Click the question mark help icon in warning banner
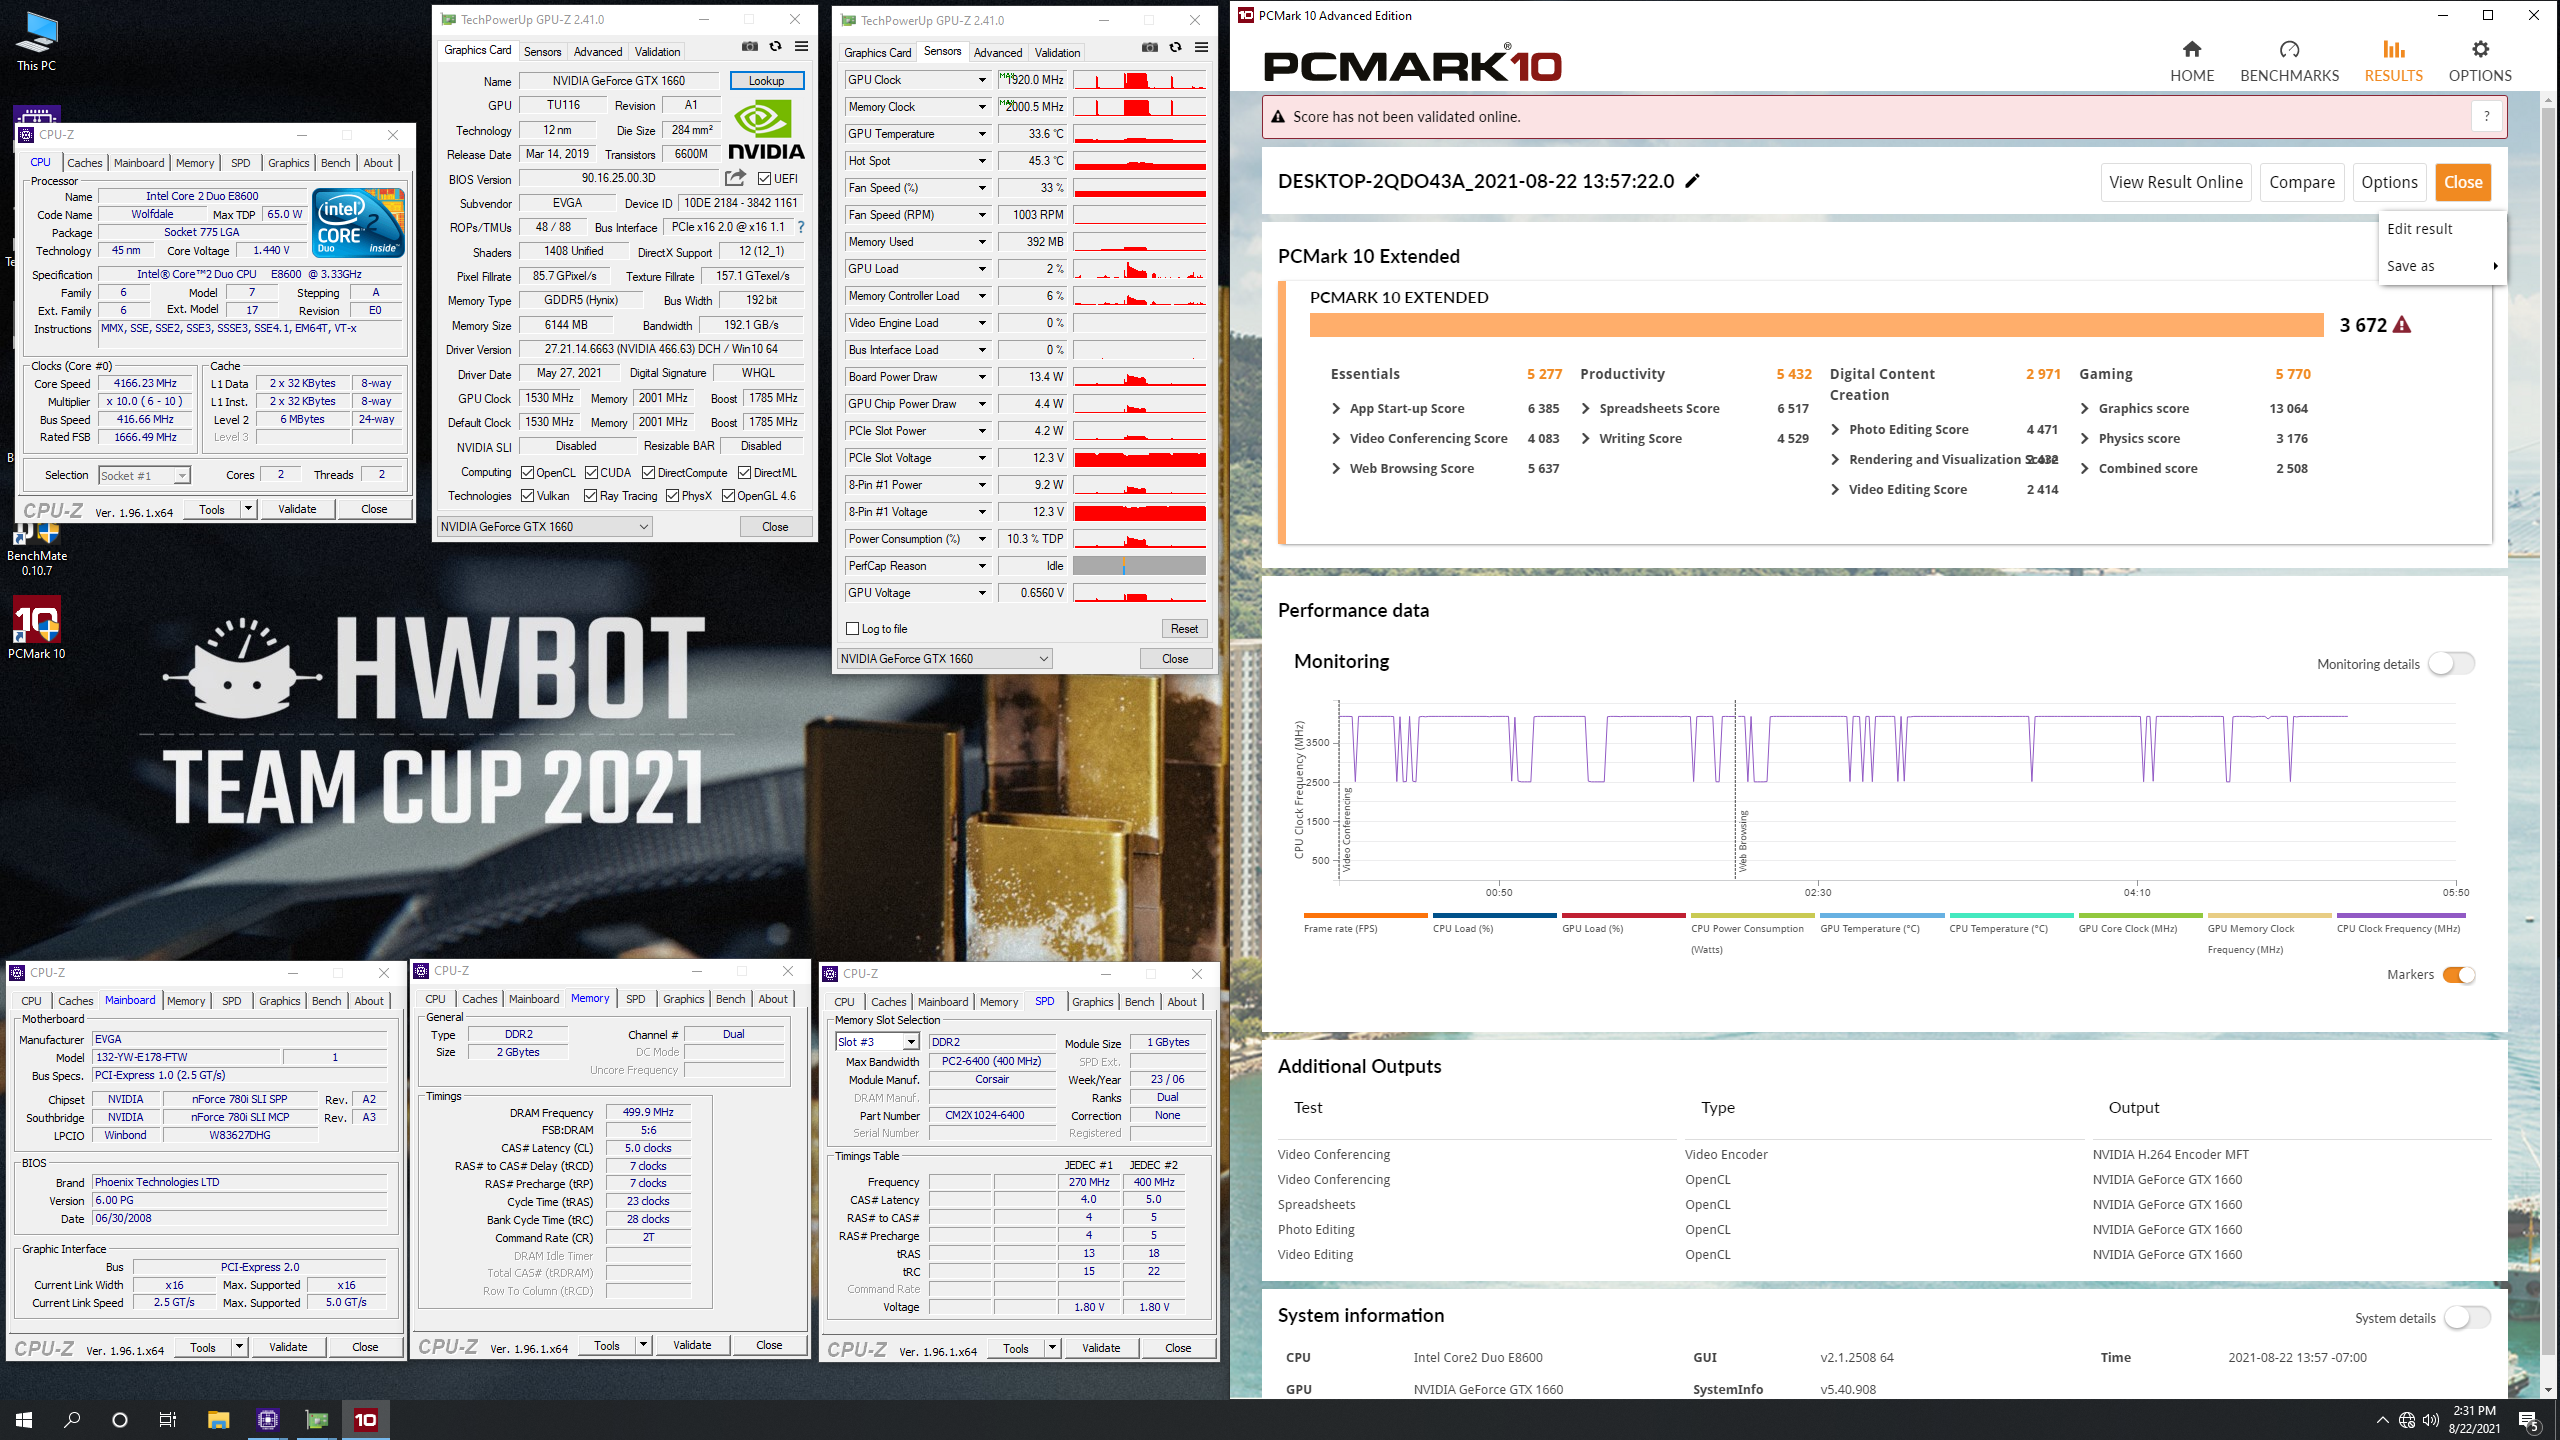The image size is (2560, 1440). (2486, 116)
